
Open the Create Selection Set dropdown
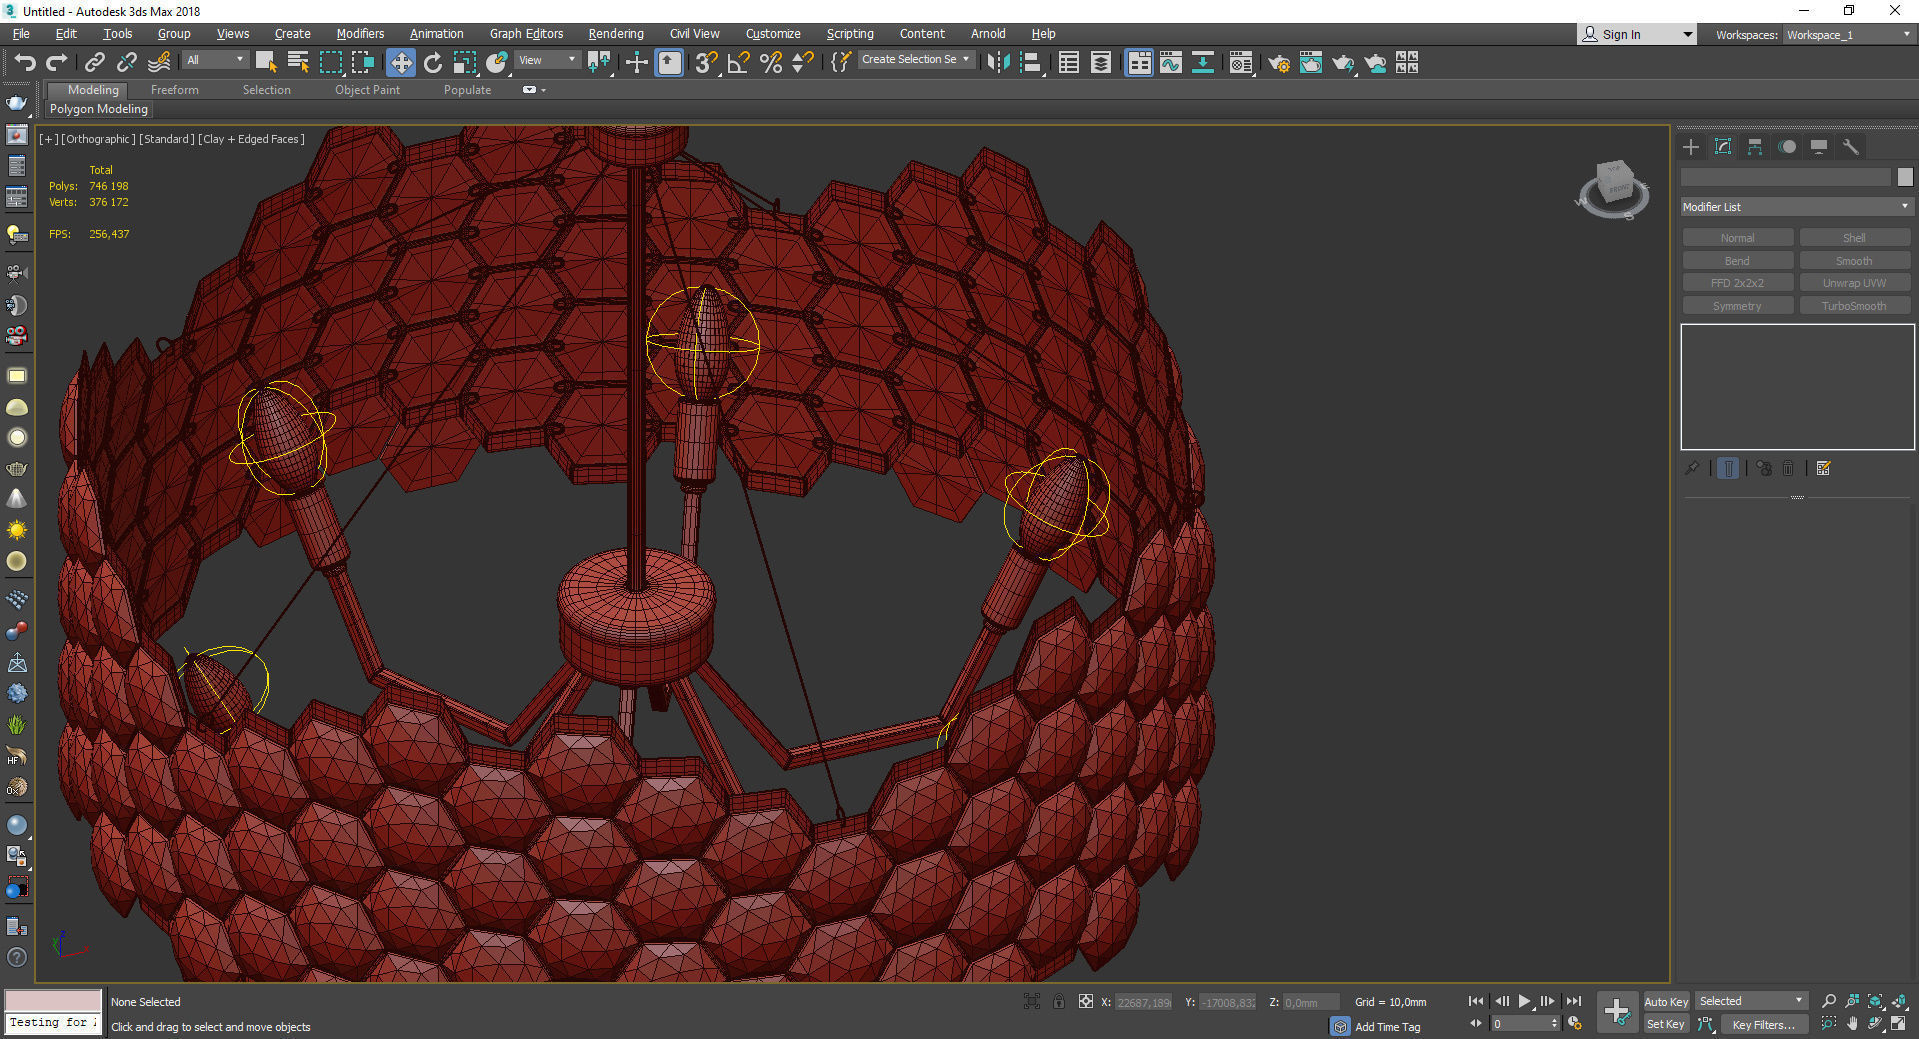tap(916, 60)
